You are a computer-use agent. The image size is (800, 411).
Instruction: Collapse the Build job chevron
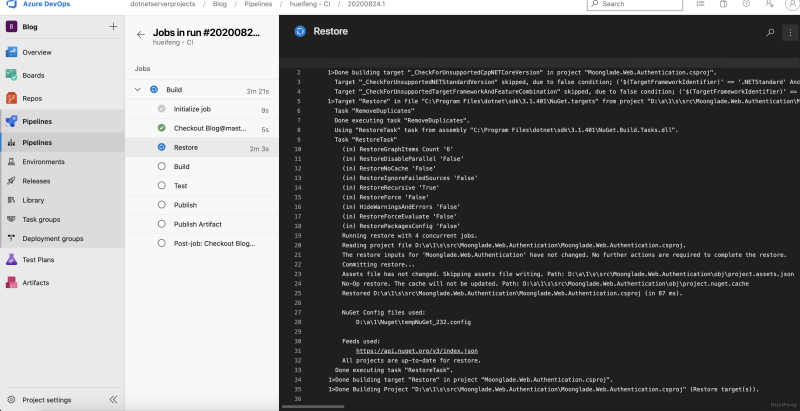[x=137, y=90]
